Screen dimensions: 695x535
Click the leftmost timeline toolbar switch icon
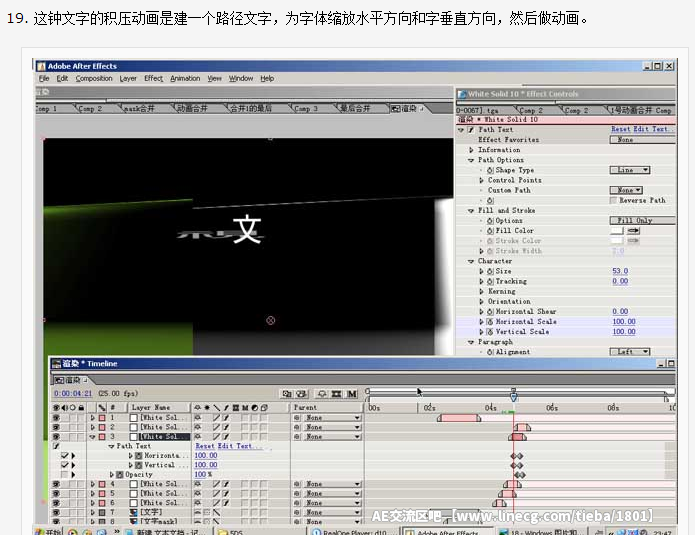pos(287,394)
